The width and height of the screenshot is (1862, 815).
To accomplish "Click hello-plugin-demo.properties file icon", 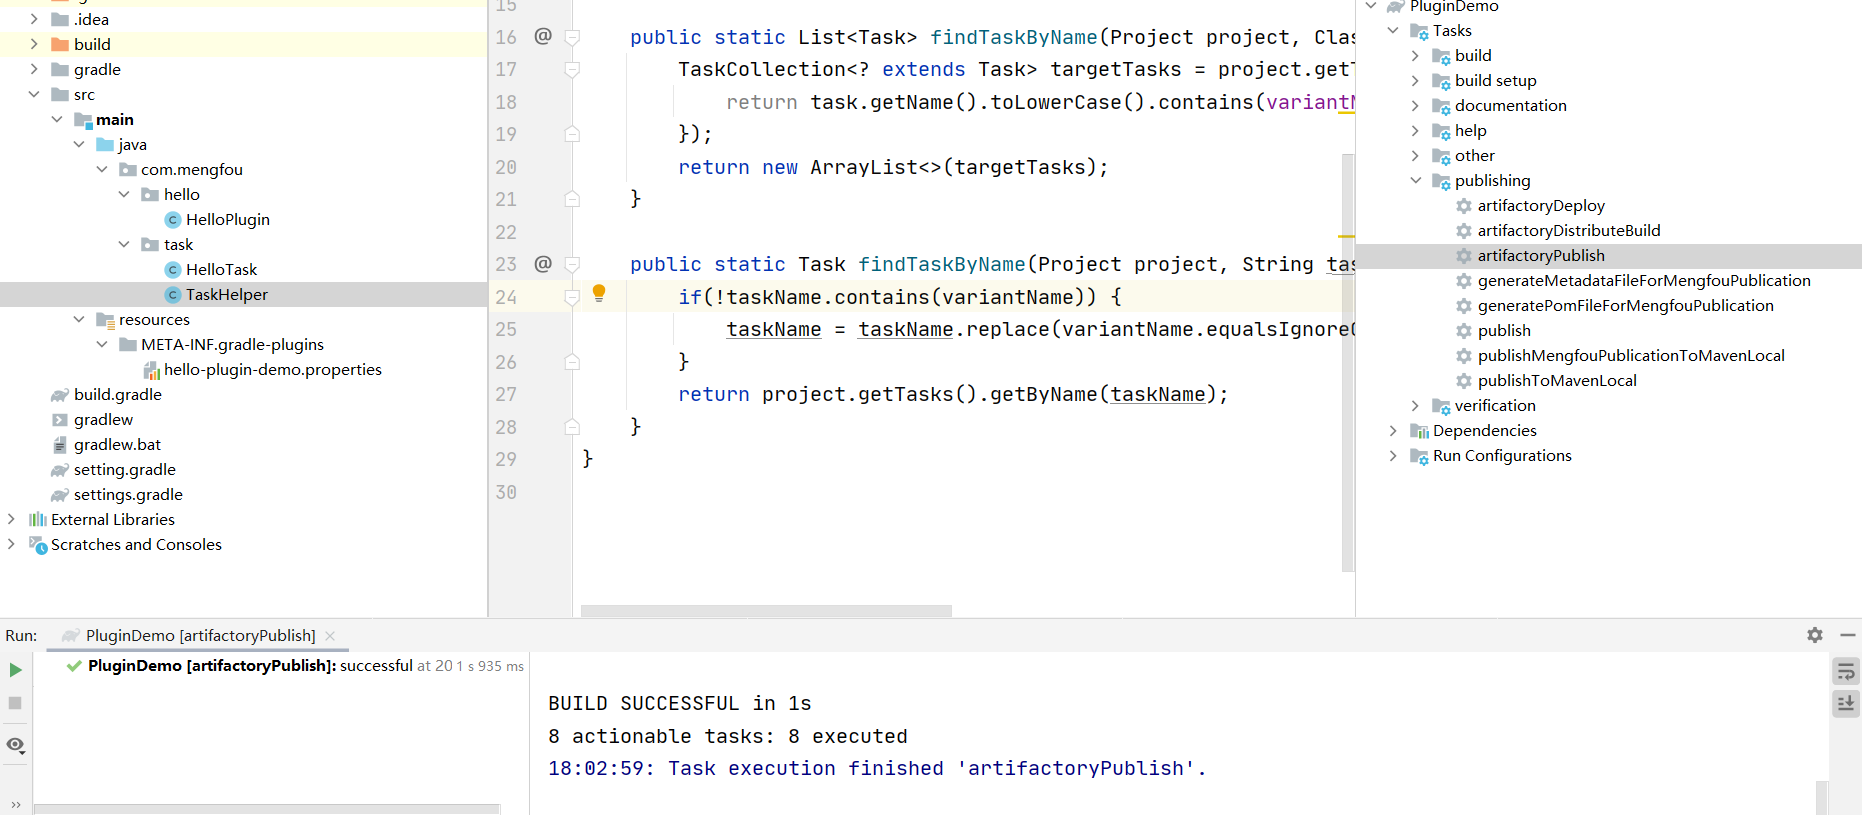I will 152,371.
